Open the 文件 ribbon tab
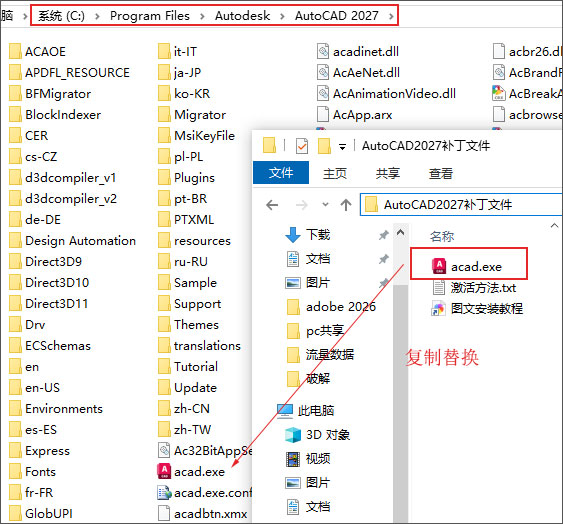Image resolution: width=563 pixels, height=524 pixels. [281, 173]
